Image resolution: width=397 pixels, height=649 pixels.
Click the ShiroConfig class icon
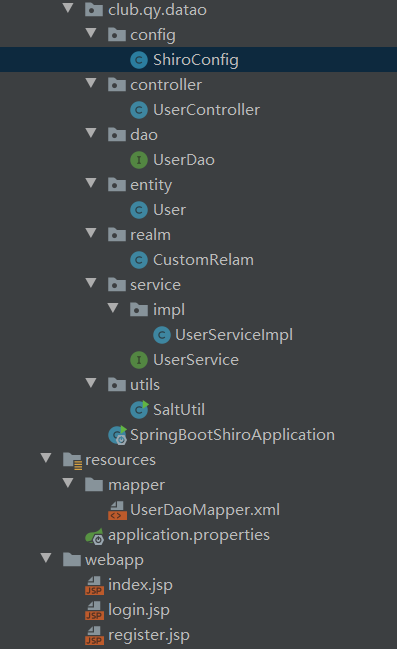[139, 60]
